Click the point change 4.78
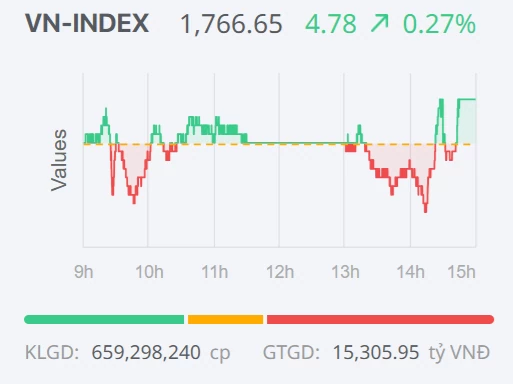The image size is (513, 384). (331, 24)
